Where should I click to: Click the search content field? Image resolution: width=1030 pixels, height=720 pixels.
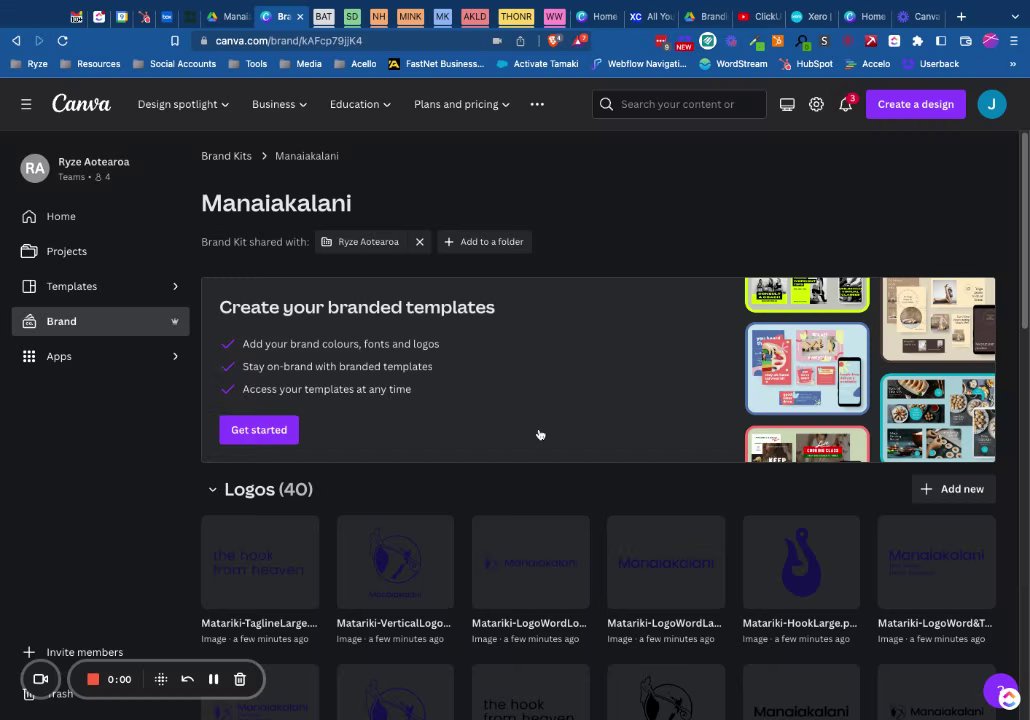coord(679,104)
